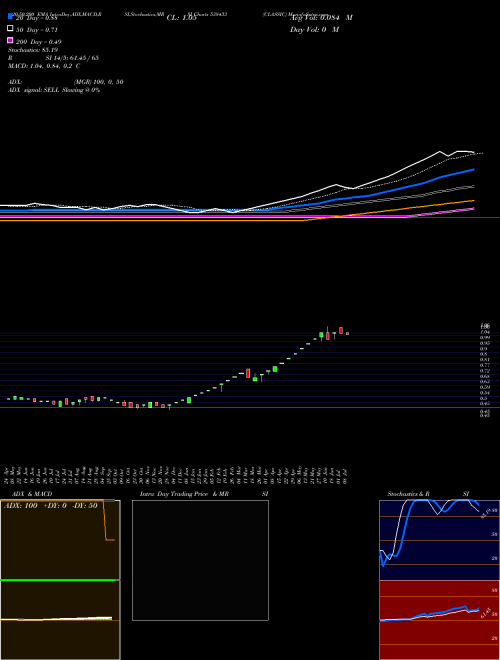Select the '200 Day' moving average value text

[x=38, y=42]
